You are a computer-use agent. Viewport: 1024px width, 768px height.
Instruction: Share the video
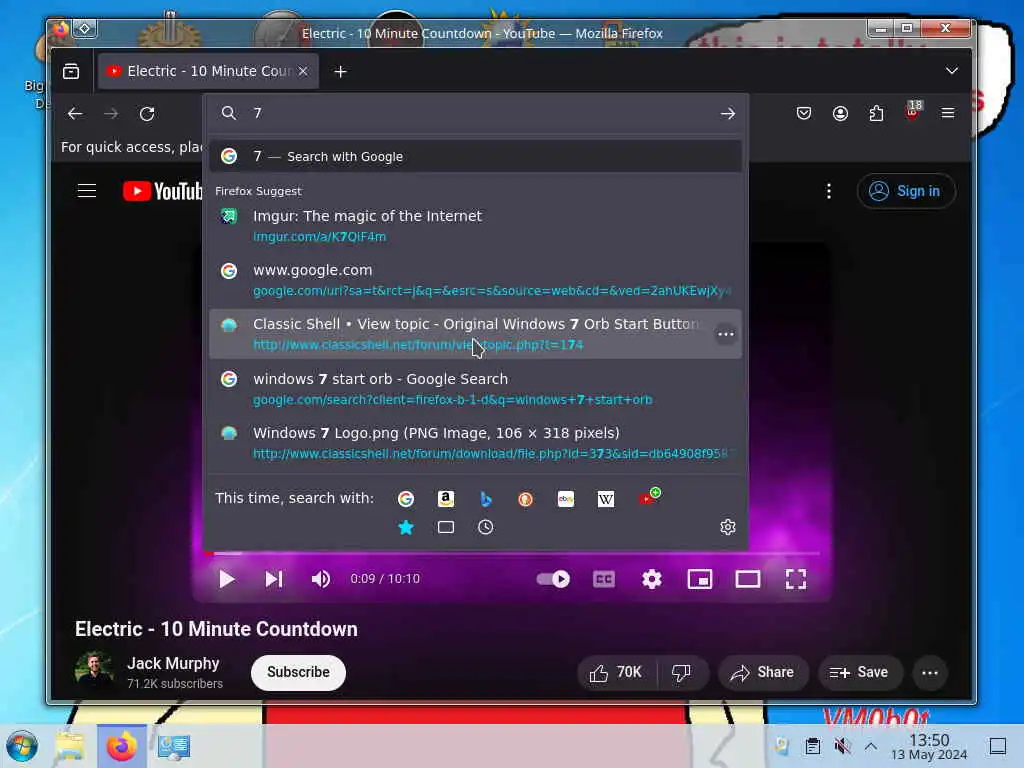(763, 673)
